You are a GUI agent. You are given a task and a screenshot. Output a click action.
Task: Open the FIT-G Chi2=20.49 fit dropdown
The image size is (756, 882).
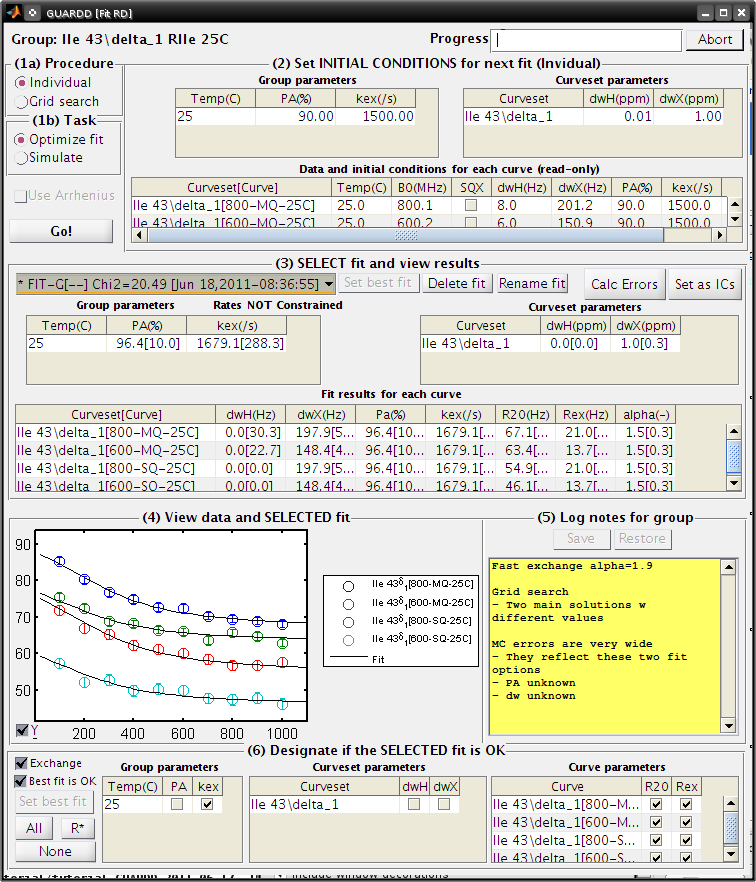176,283
